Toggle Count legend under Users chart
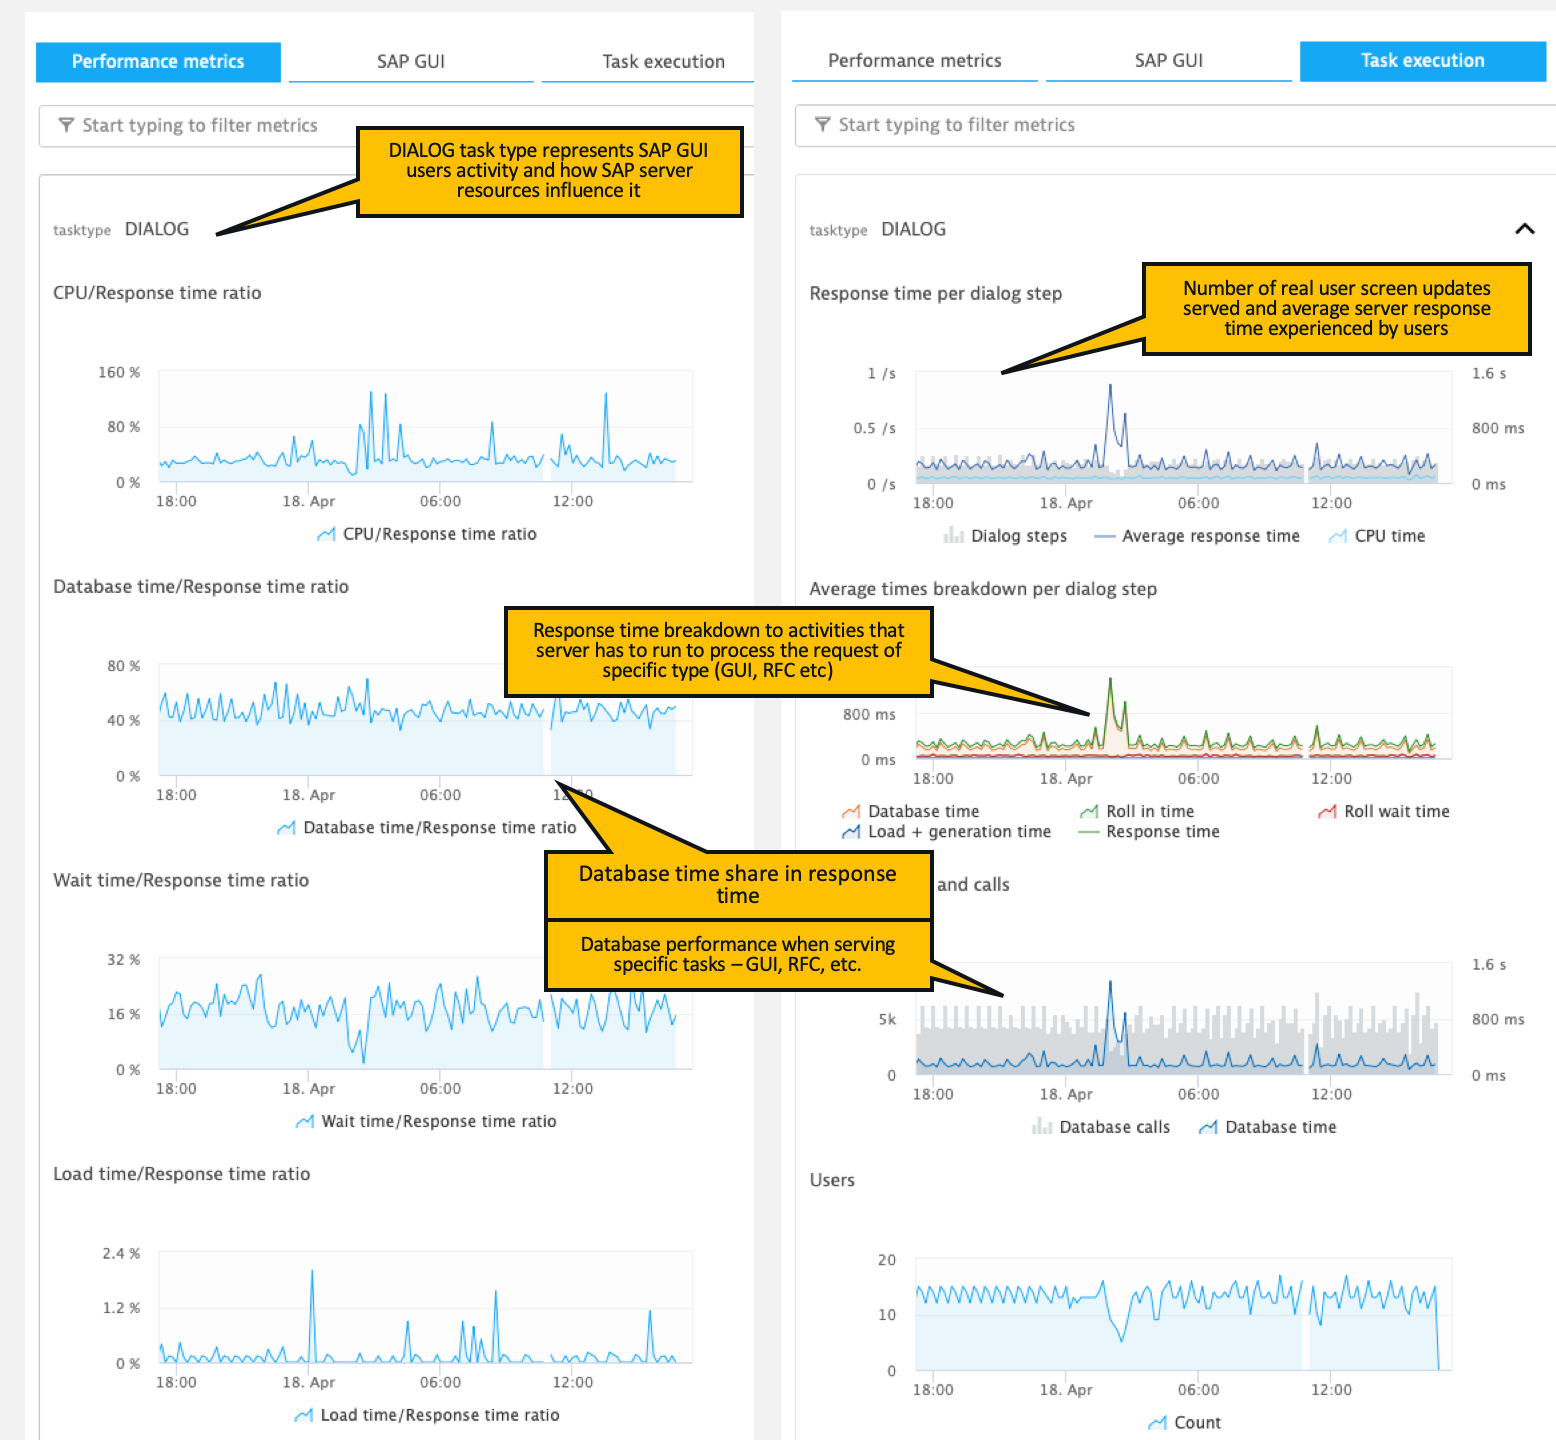Image resolution: width=1556 pixels, height=1440 pixels. click(1185, 1423)
